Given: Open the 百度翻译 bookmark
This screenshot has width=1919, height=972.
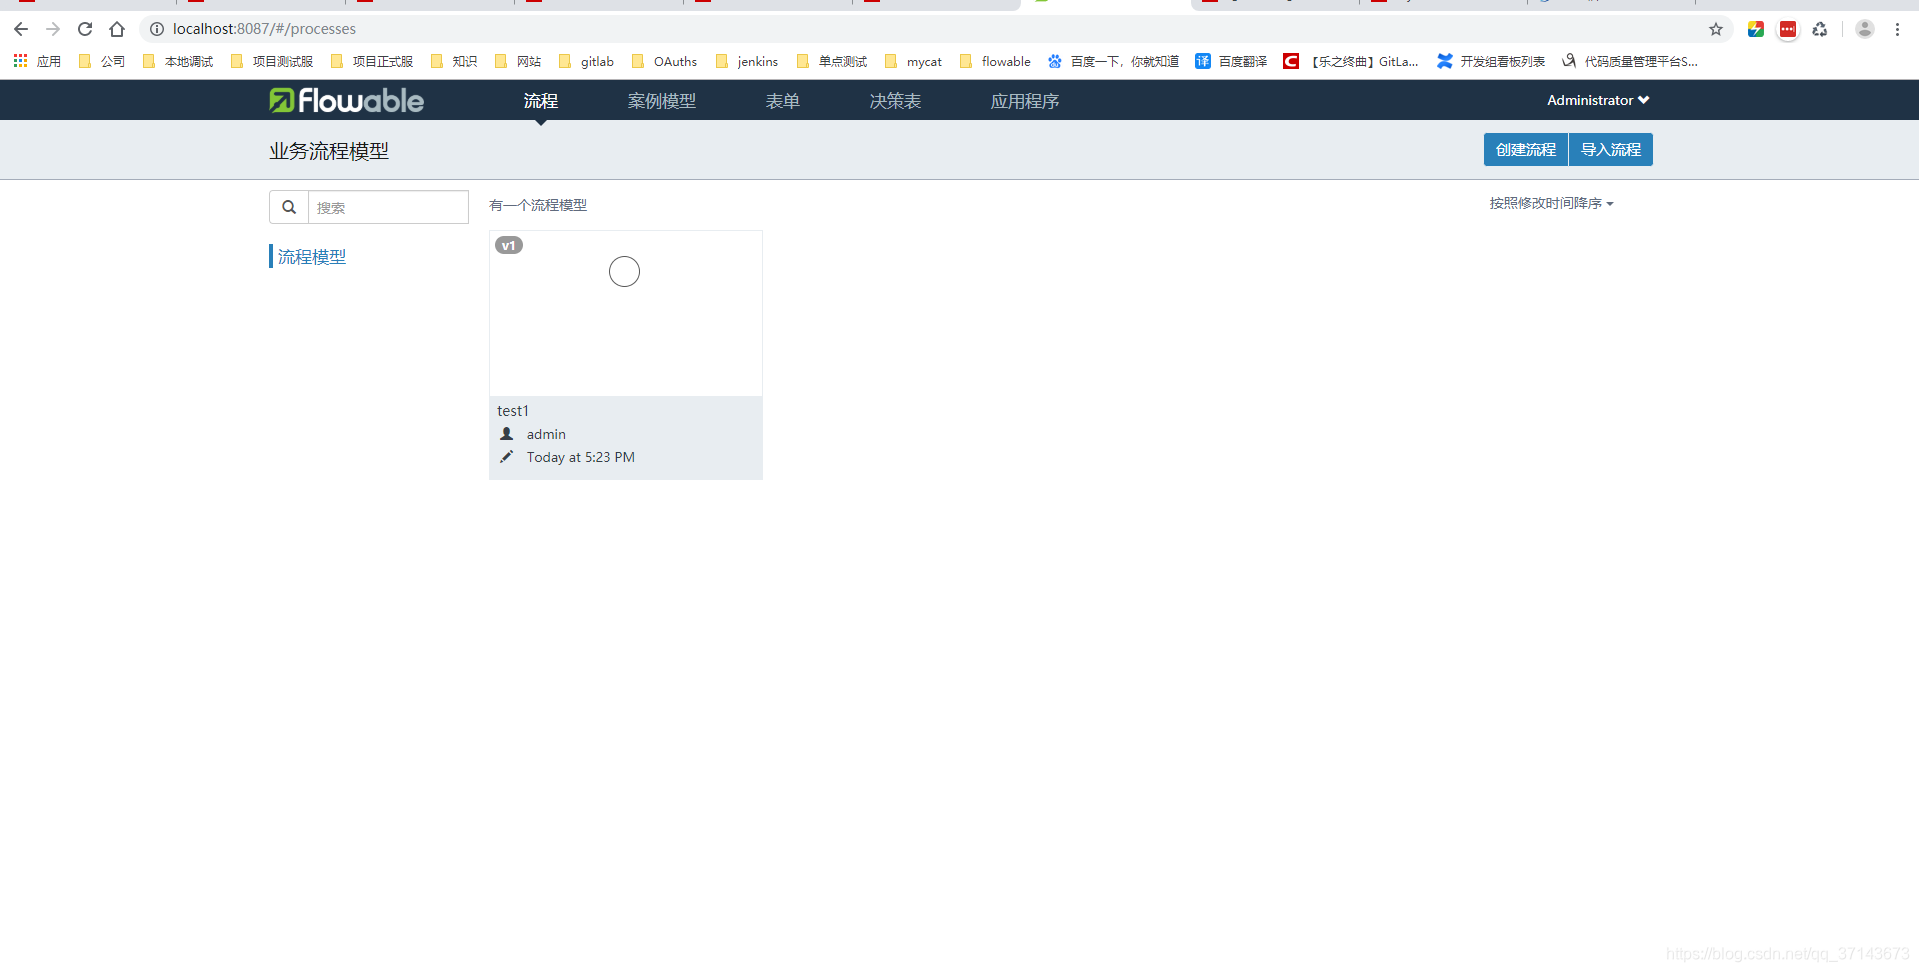Looking at the screenshot, I should 1231,61.
